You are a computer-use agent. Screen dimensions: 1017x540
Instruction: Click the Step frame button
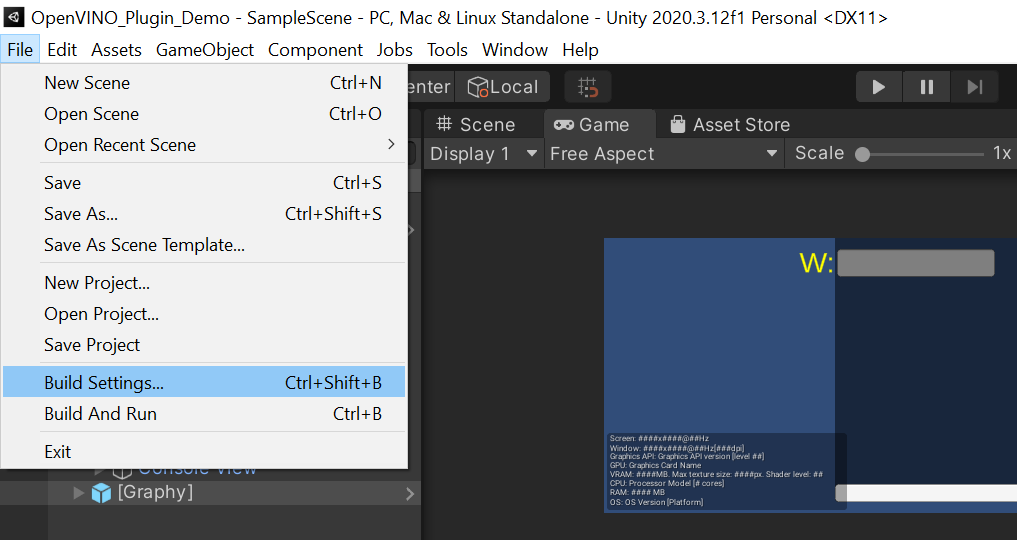click(975, 87)
